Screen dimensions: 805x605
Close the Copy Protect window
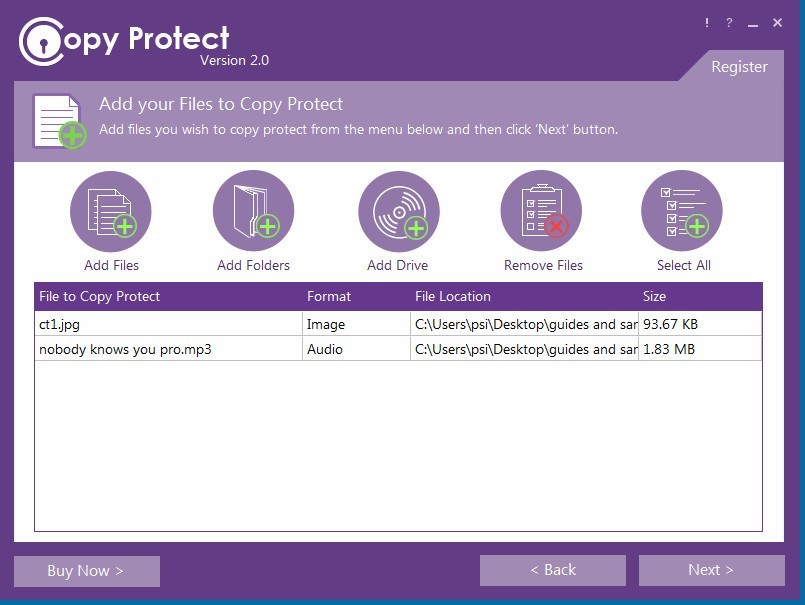pos(777,23)
